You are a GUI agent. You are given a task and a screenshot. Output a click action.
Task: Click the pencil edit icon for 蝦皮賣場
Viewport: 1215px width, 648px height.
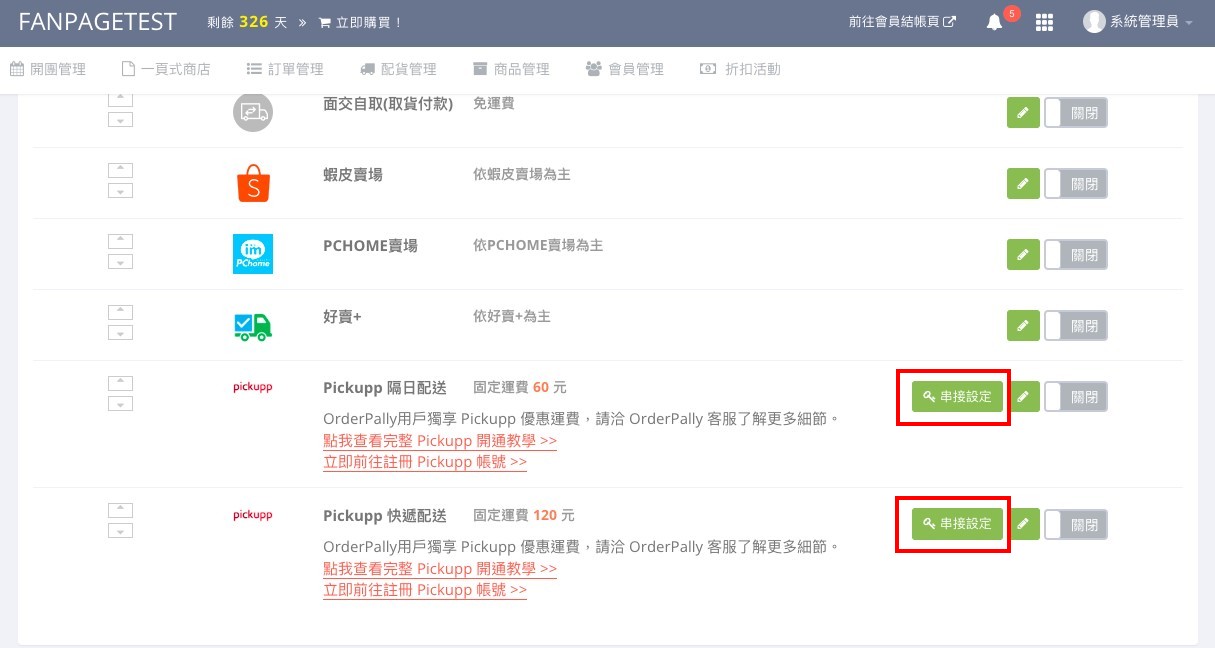[x=1023, y=184]
